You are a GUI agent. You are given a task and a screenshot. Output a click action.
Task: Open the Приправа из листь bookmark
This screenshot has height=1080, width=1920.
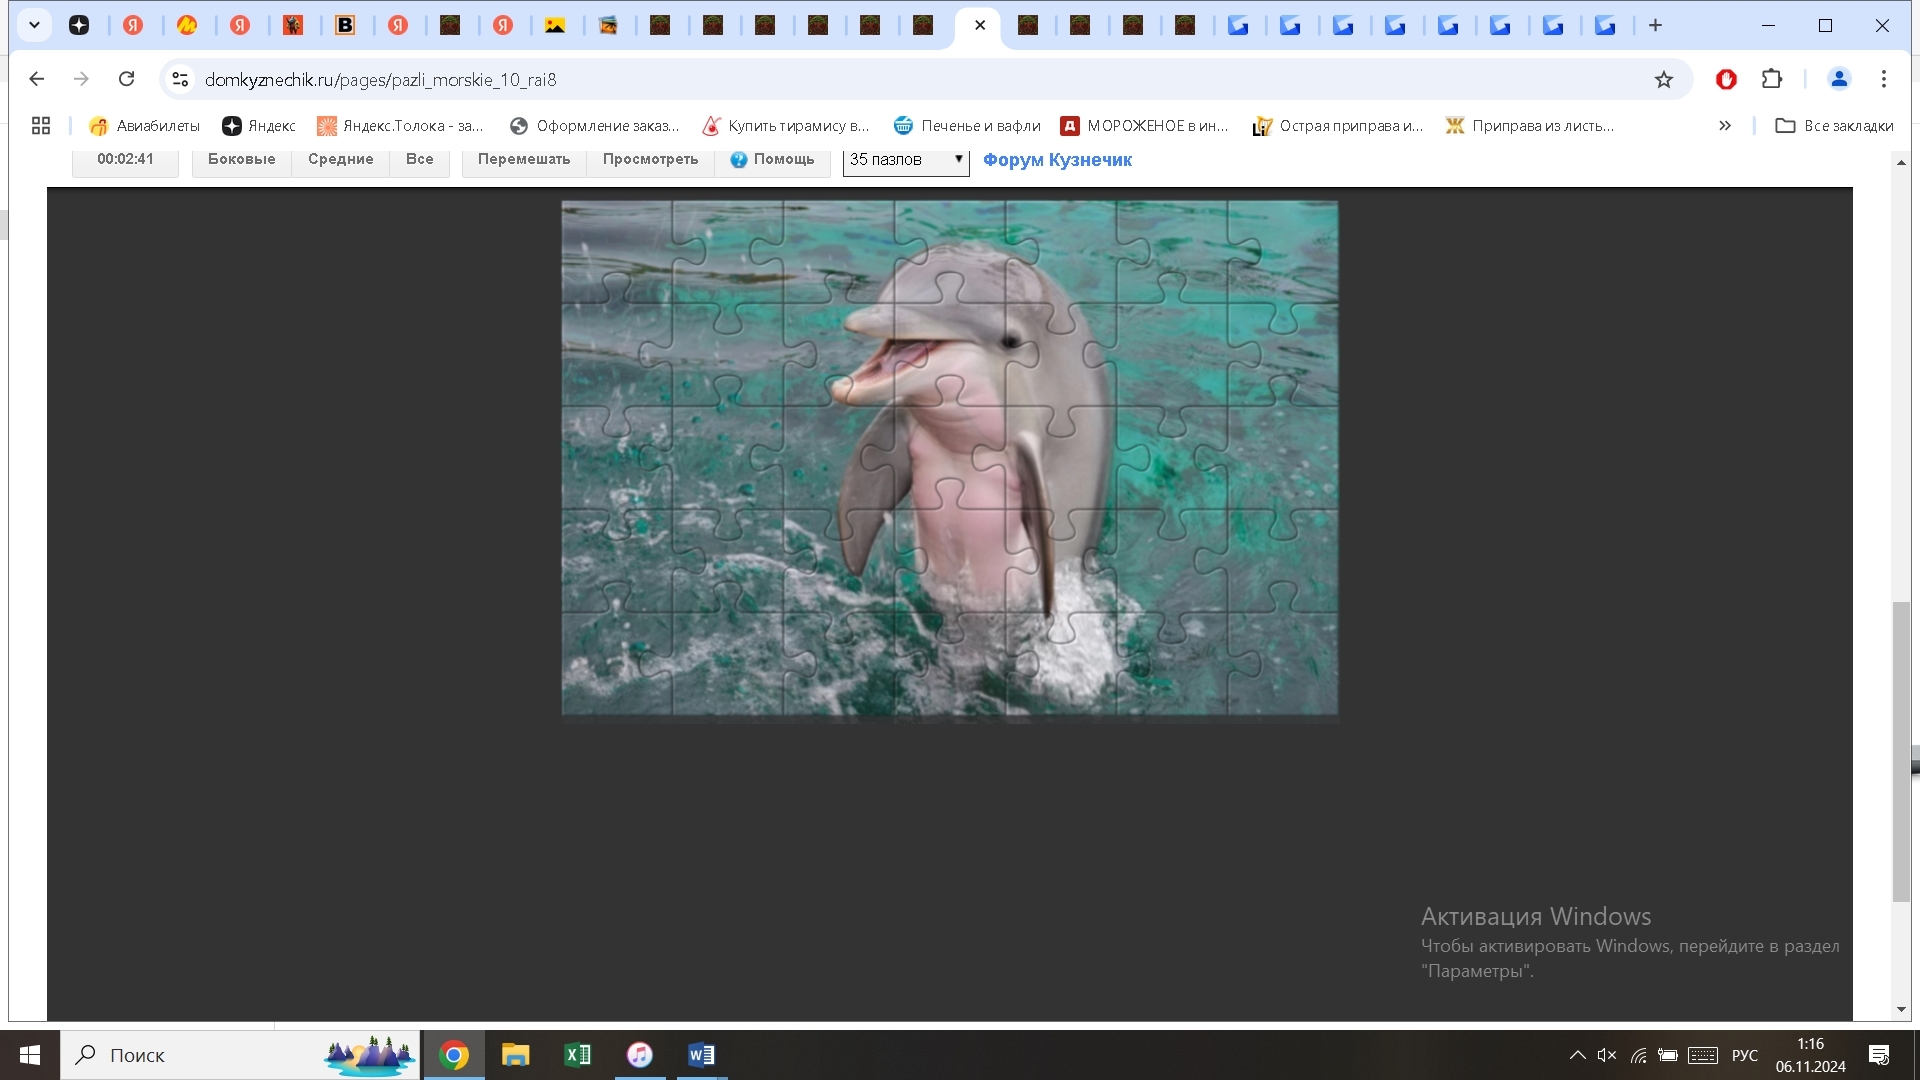tap(1530, 125)
